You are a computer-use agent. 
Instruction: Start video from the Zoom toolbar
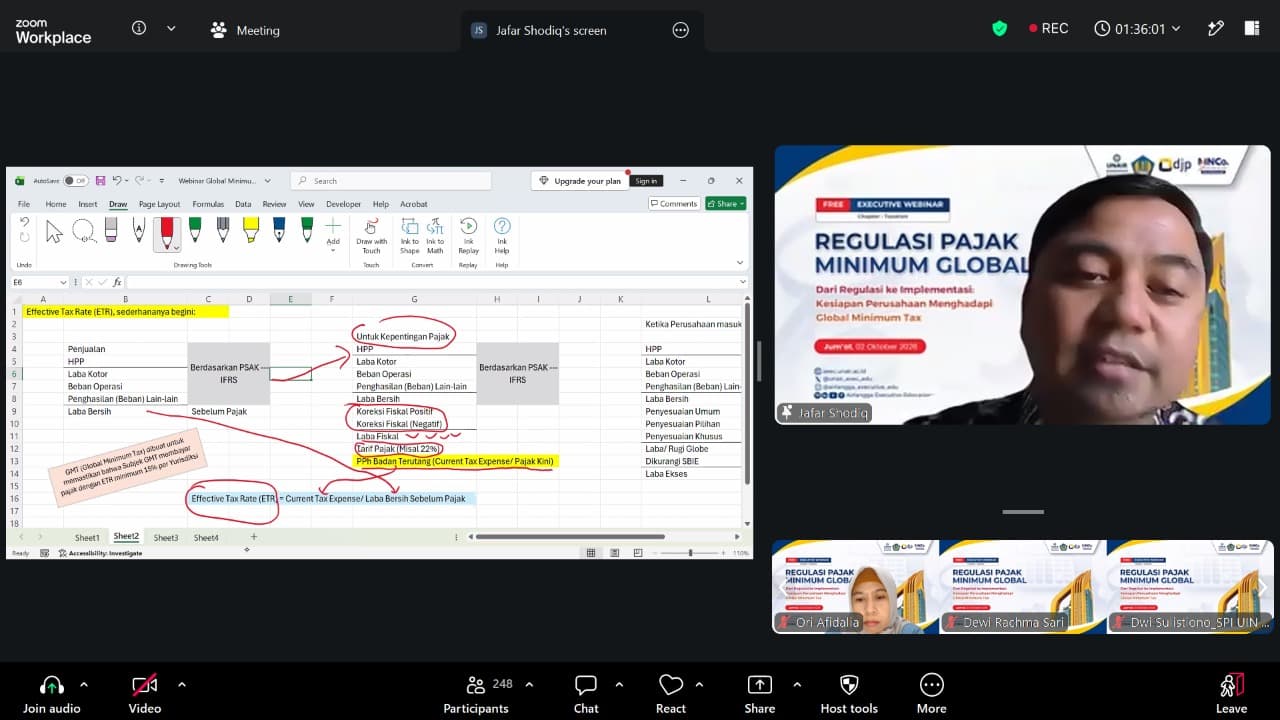click(145, 694)
